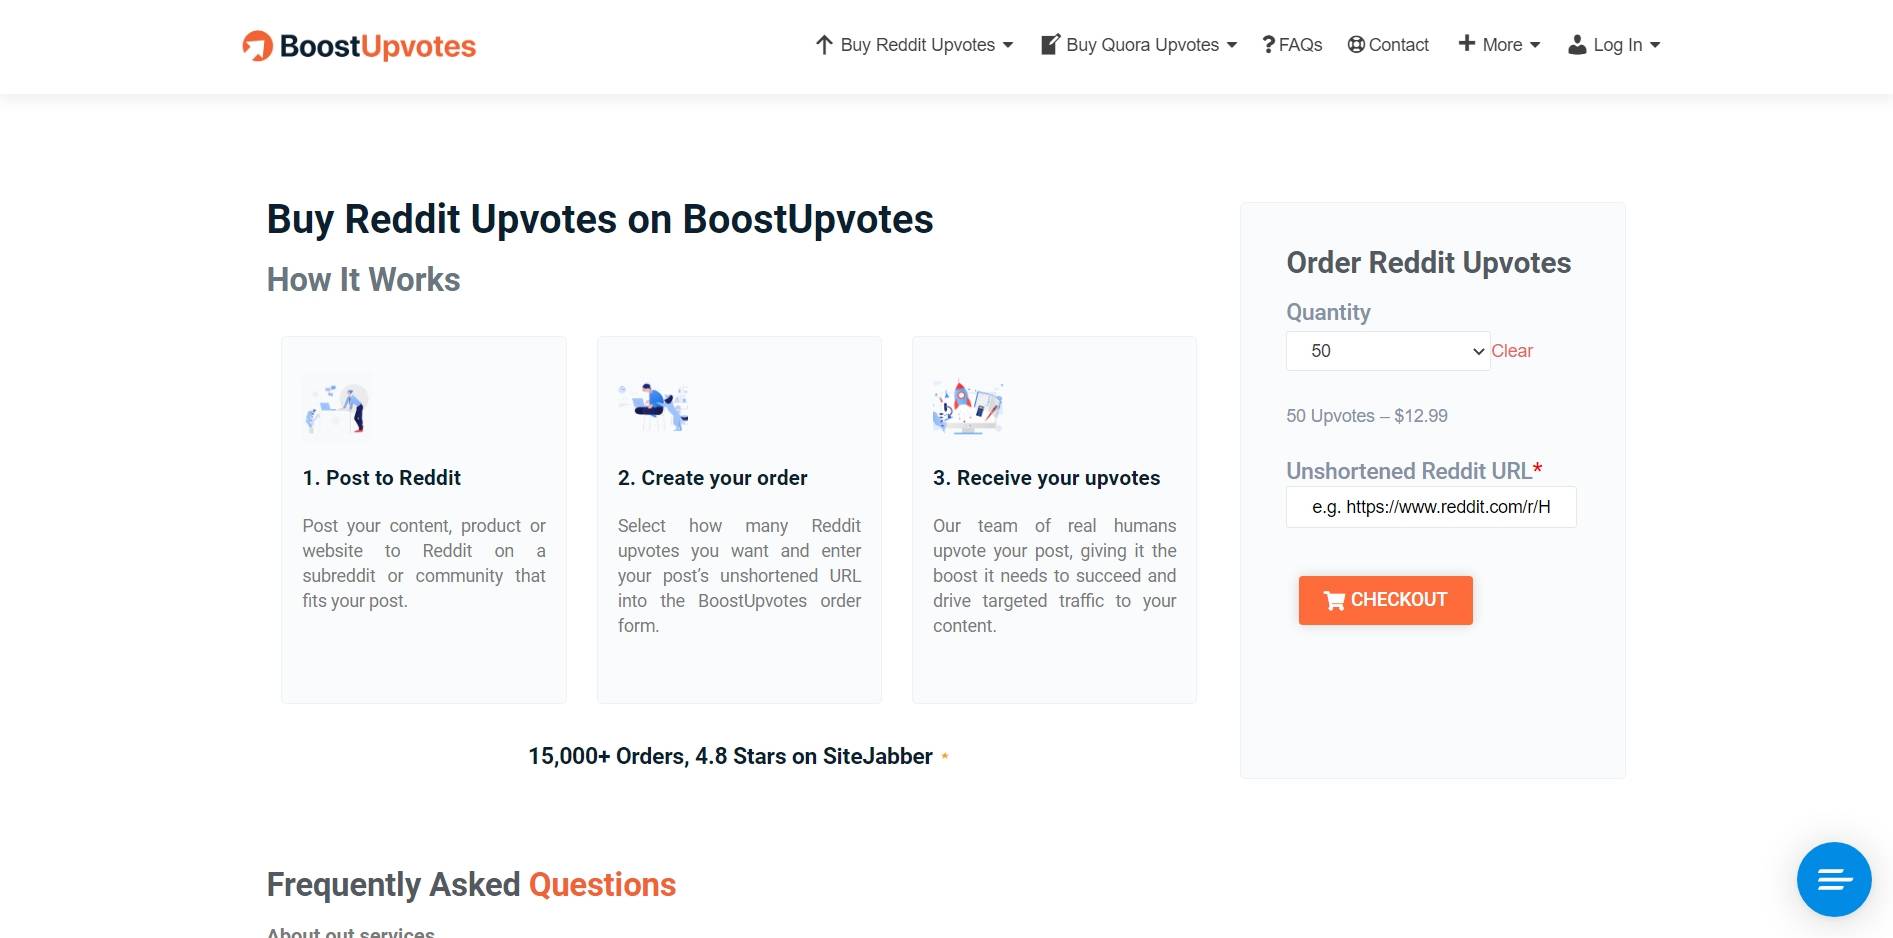Click the BoostUpvotes logo icon
Viewport: 1893px width, 938px height.
click(258, 46)
